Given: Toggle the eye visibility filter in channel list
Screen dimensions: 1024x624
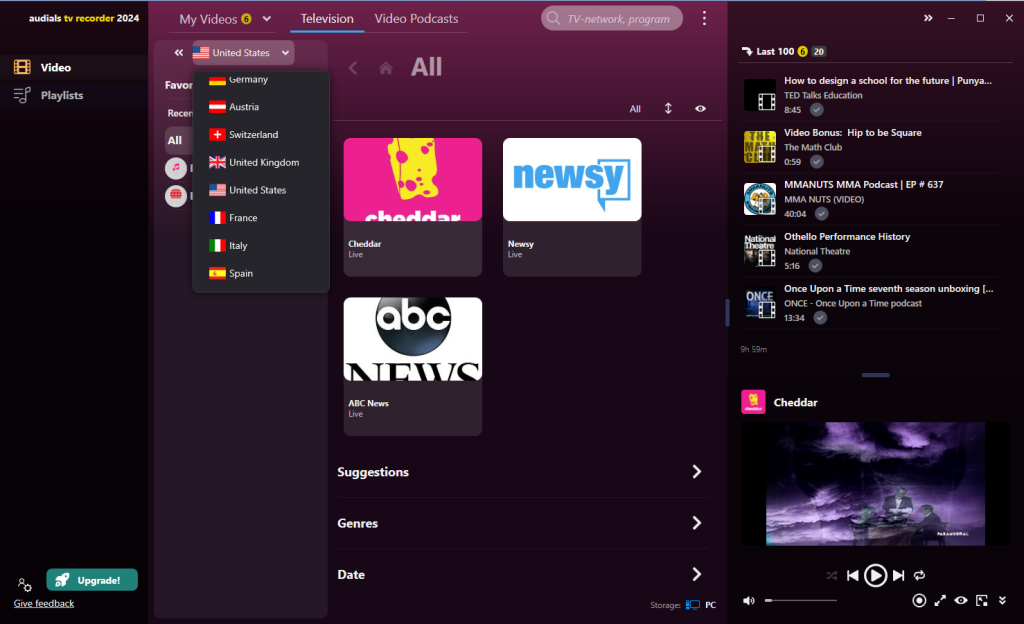Looking at the screenshot, I should (x=700, y=108).
